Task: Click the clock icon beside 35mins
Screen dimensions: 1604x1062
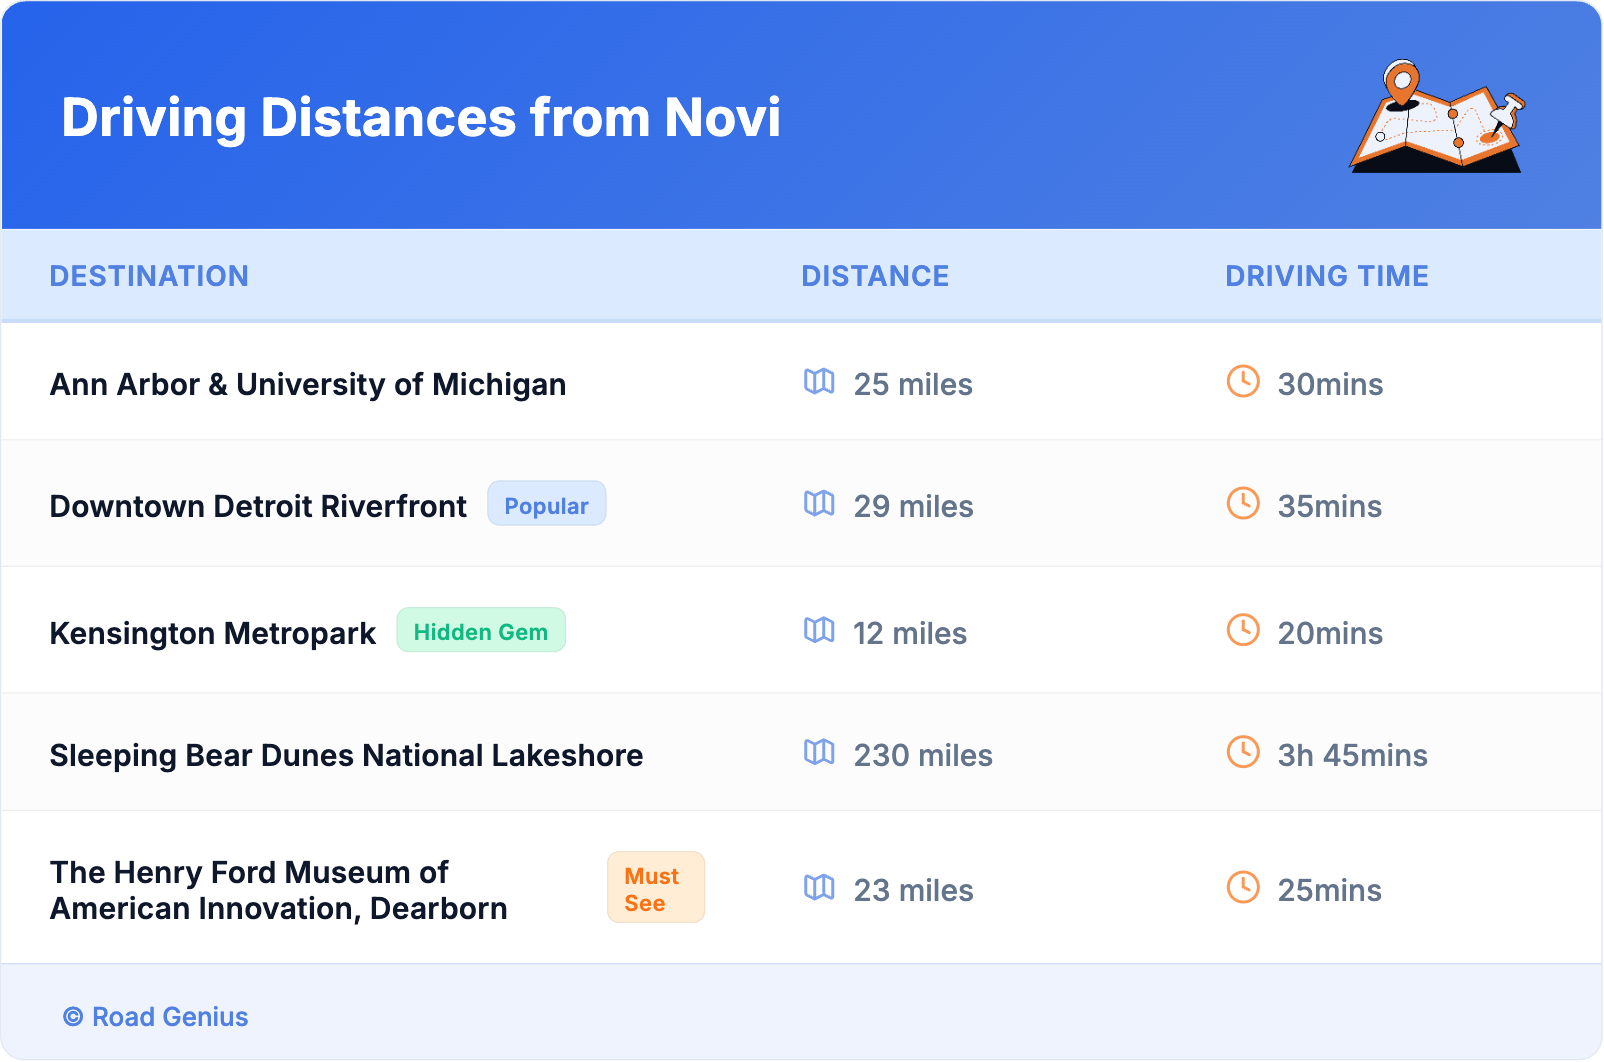Action: coord(1243,504)
